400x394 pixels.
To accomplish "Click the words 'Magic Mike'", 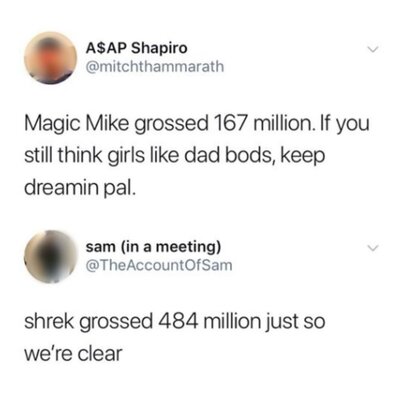I will pyautogui.click(x=76, y=124).
